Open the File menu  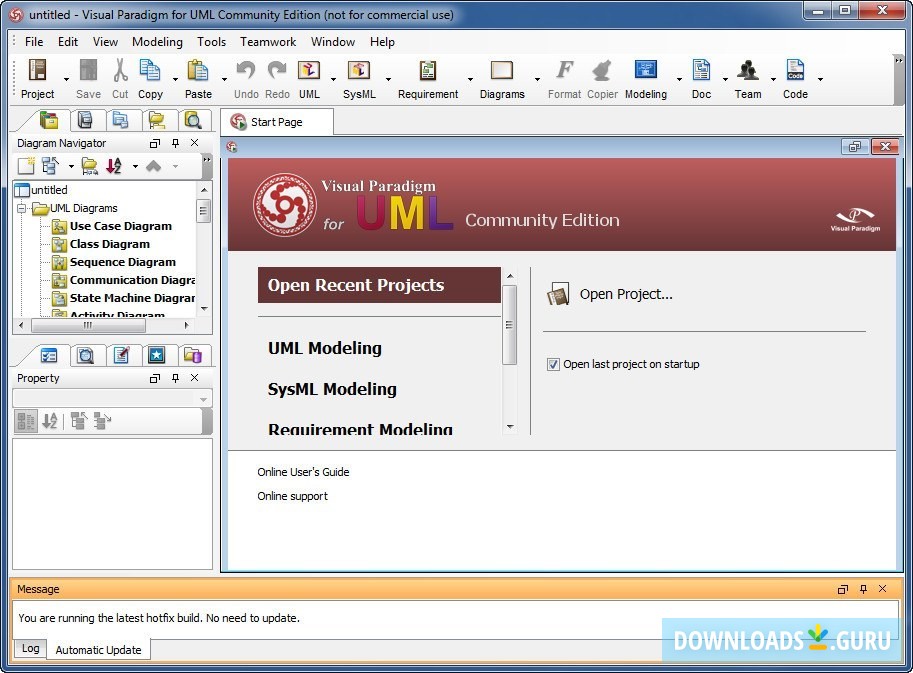point(34,42)
